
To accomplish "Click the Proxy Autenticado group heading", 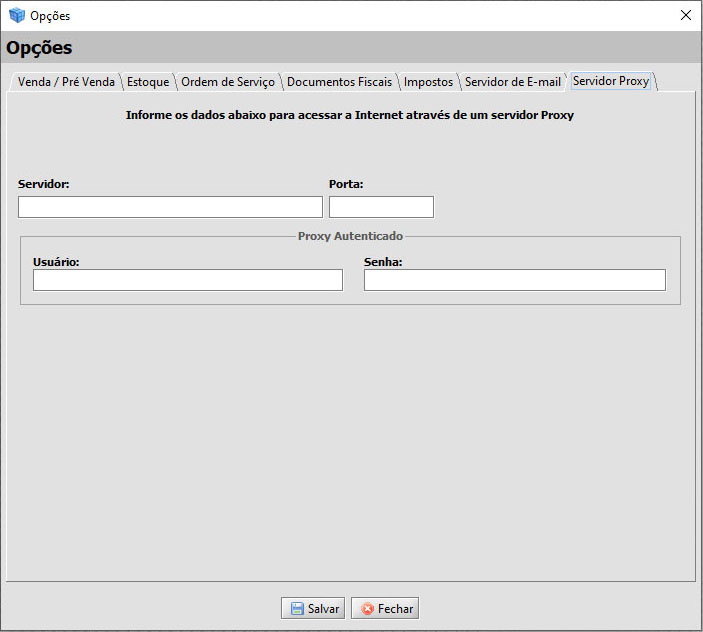I will click(350, 236).
